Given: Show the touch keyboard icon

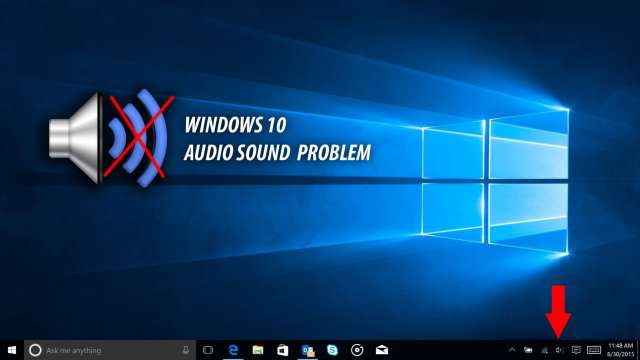Looking at the screenshot, I should (x=594, y=350).
